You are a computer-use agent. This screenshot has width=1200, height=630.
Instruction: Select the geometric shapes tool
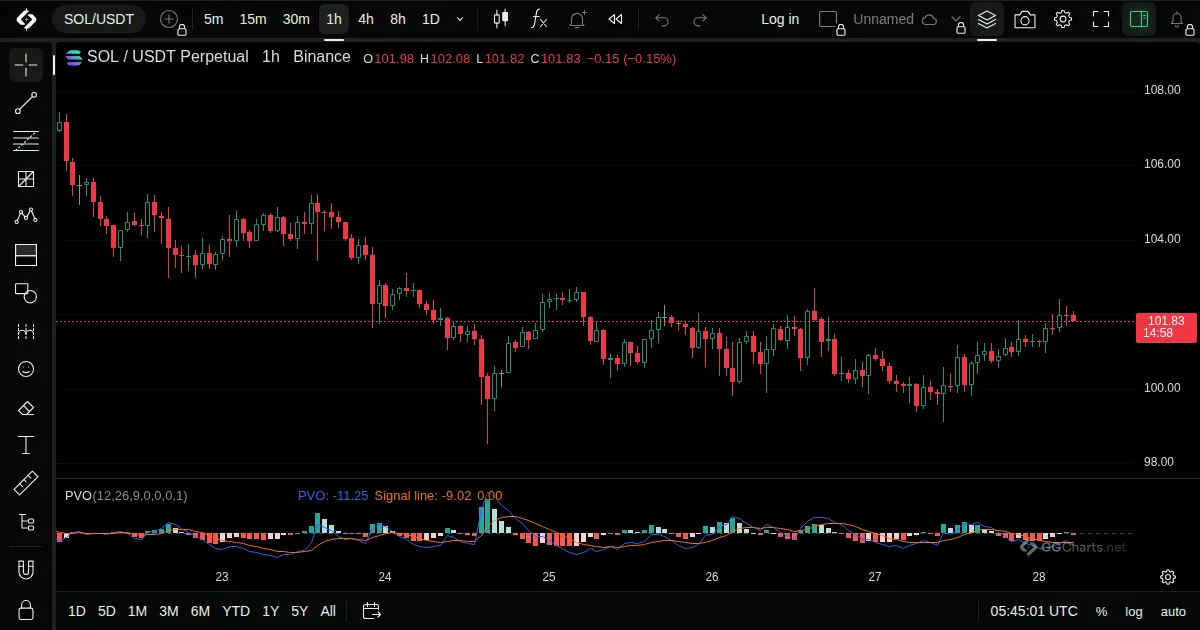click(x=26, y=293)
